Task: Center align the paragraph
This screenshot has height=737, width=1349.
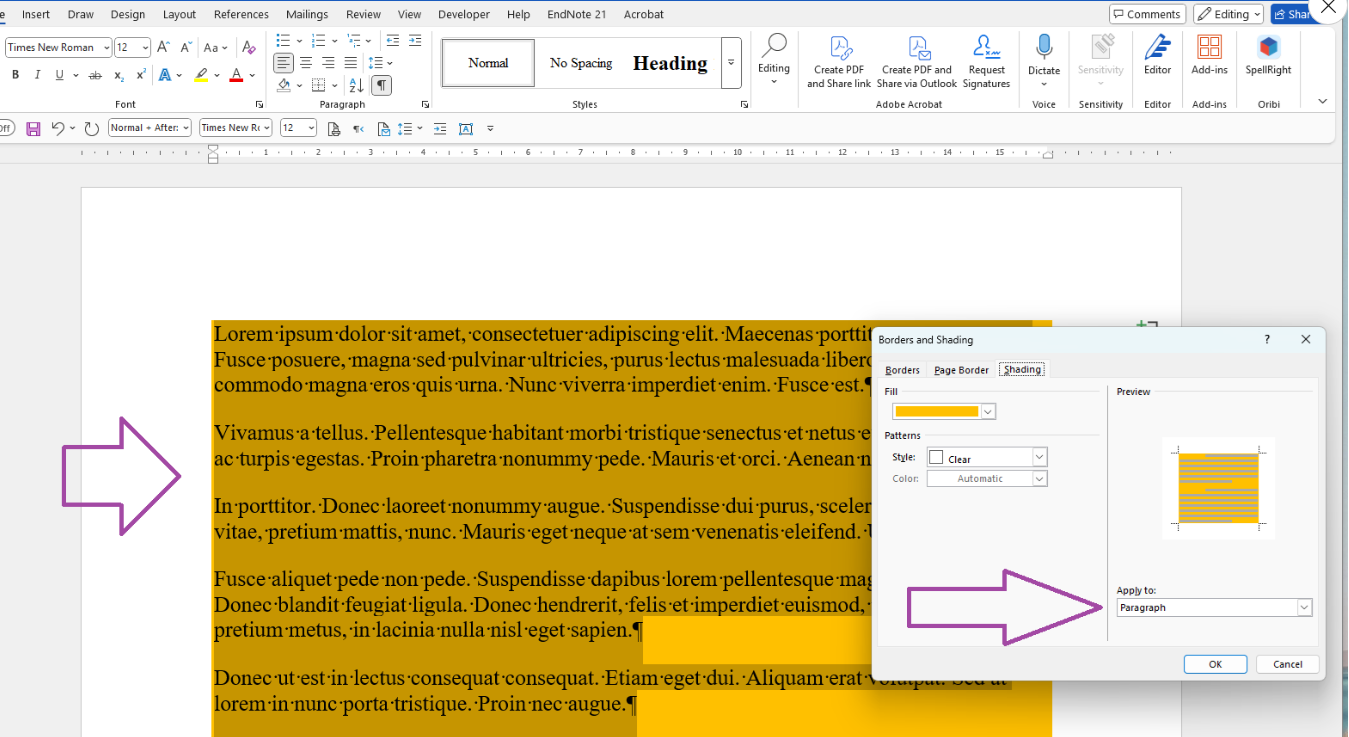Action: click(306, 62)
